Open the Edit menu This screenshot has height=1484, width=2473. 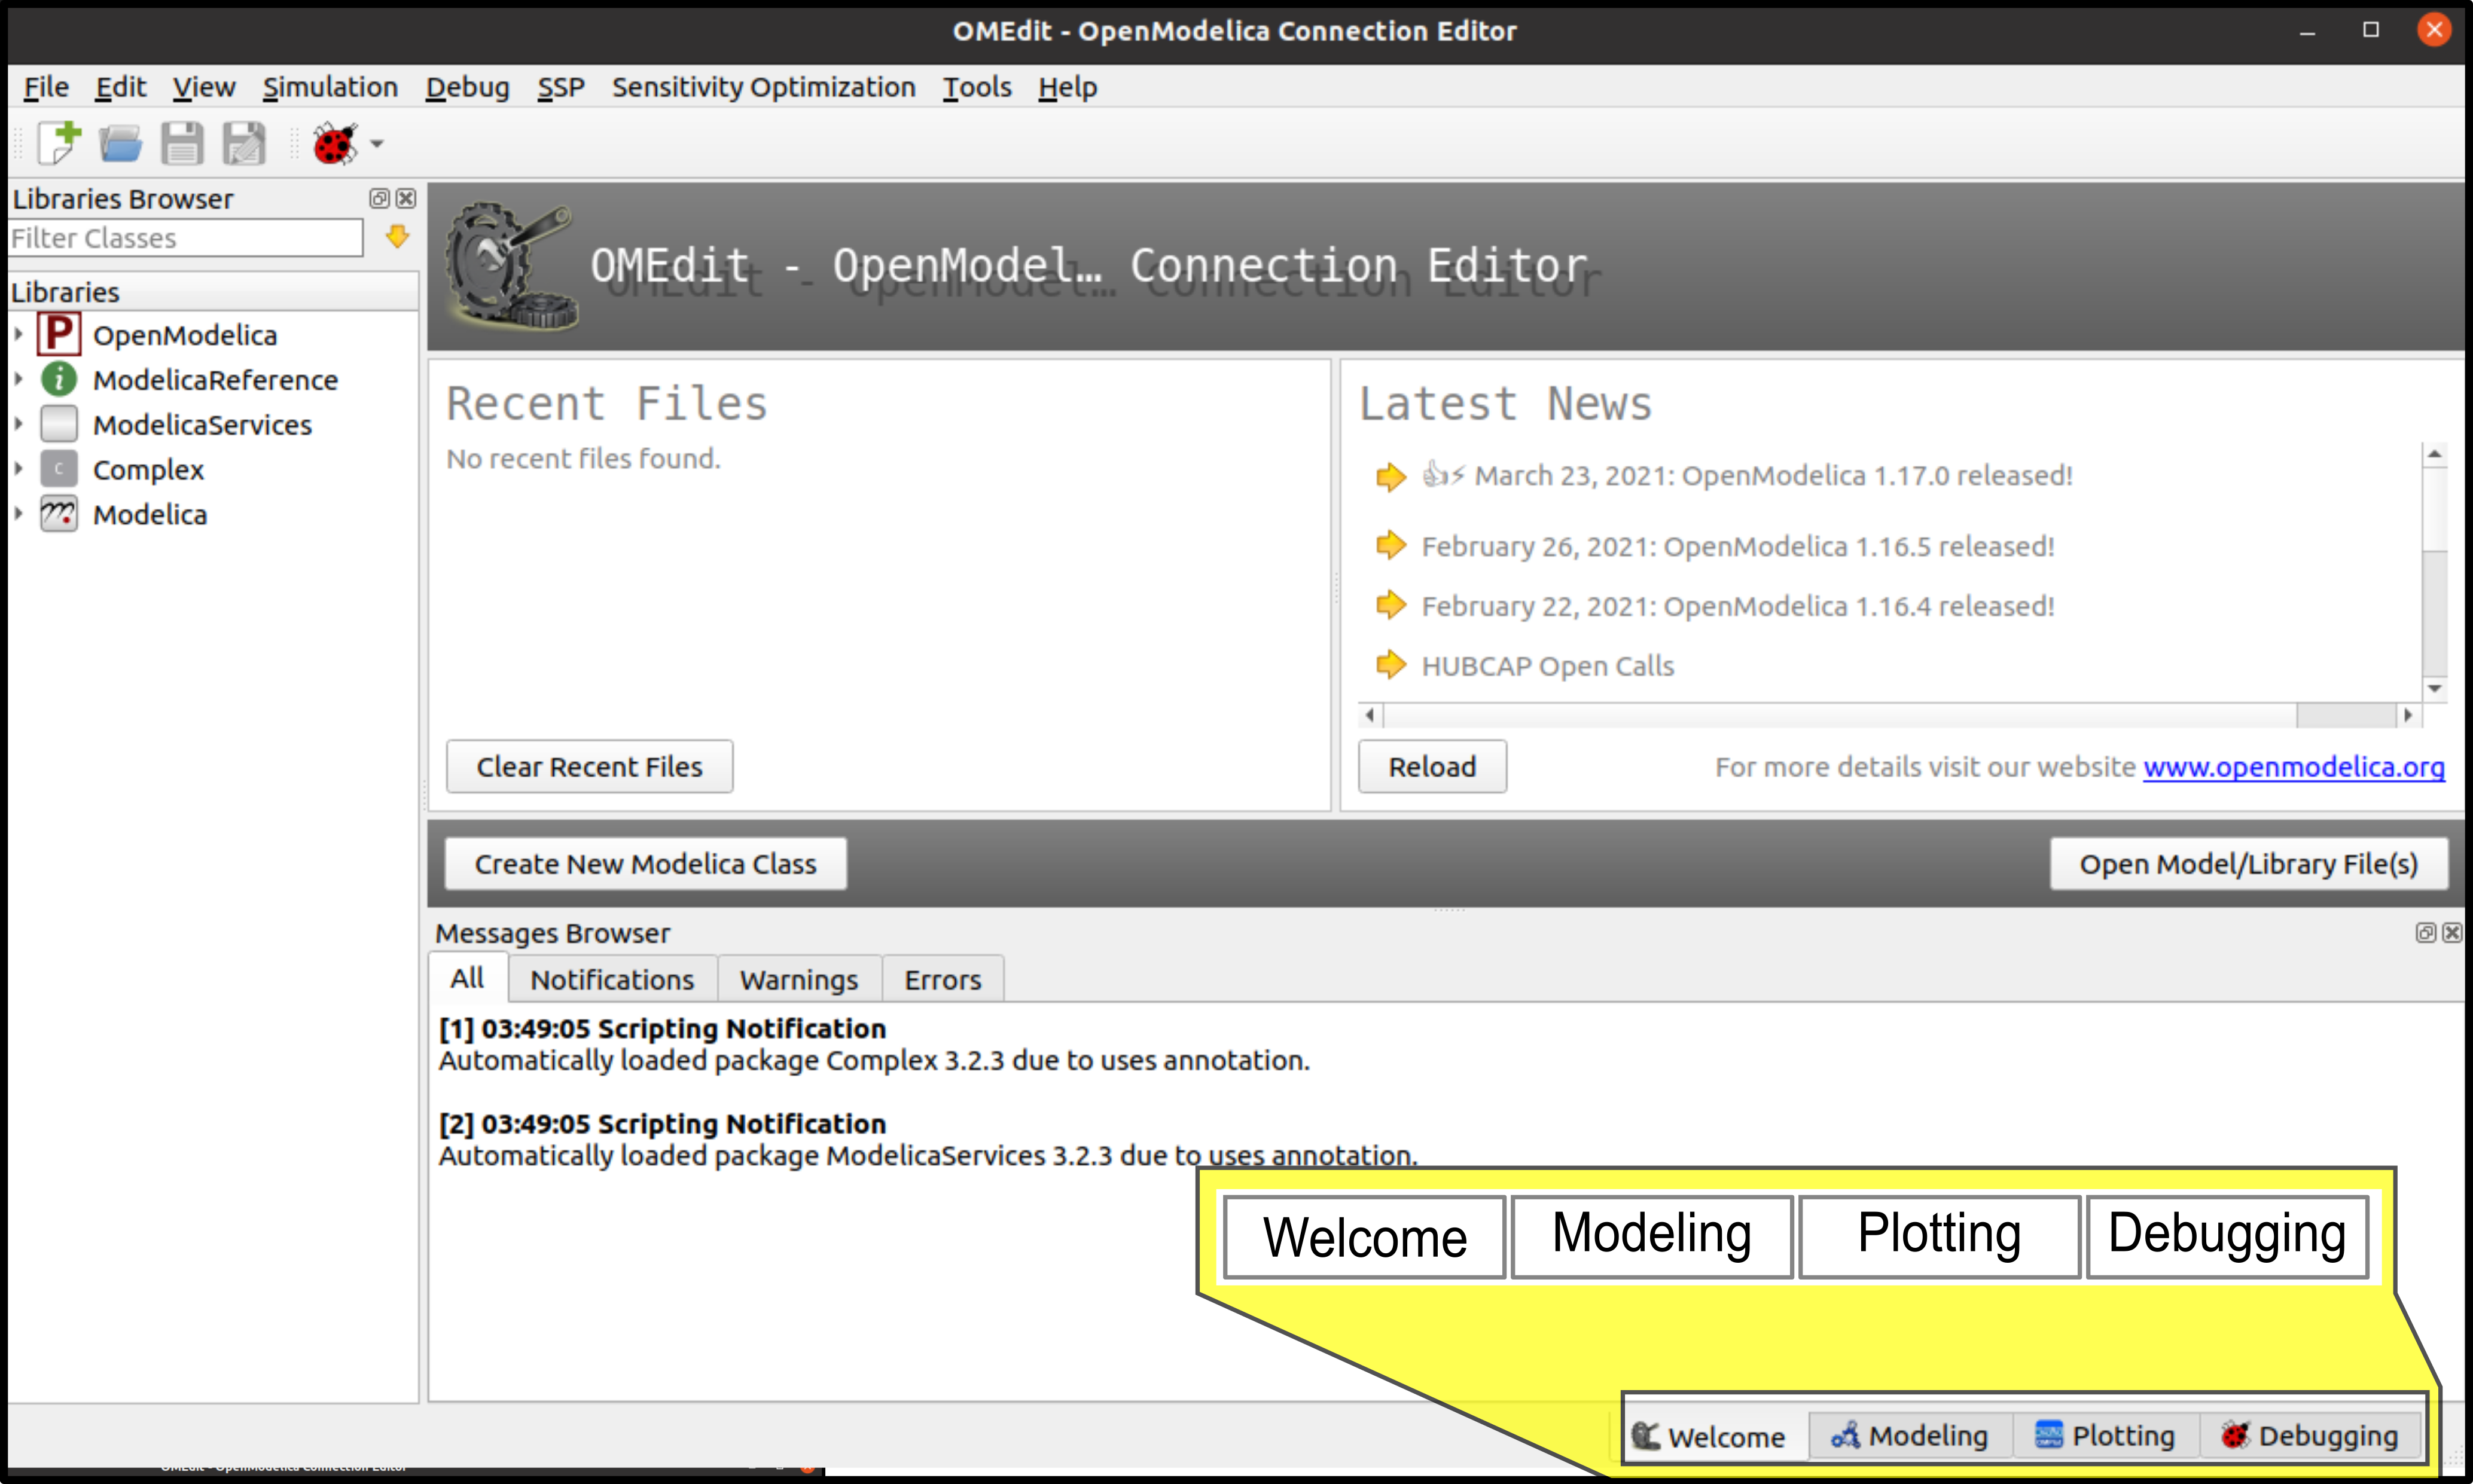tap(121, 87)
